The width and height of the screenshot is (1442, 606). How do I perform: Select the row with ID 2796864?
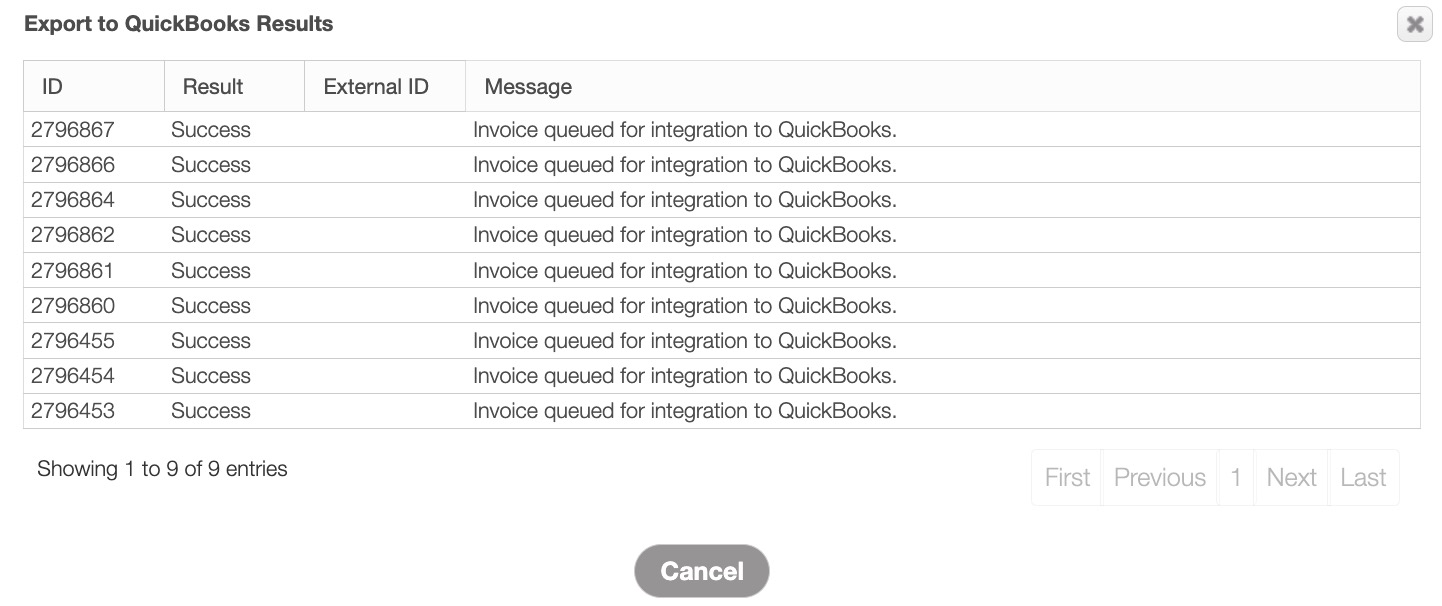(73, 200)
